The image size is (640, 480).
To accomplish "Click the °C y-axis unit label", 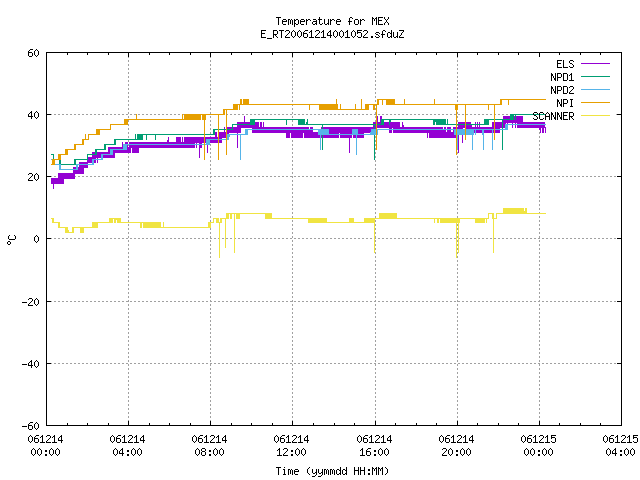I will [x=11, y=240].
